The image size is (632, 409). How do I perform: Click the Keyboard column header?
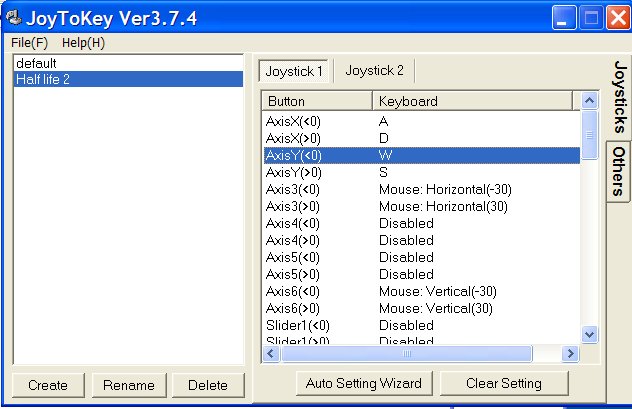pos(472,101)
